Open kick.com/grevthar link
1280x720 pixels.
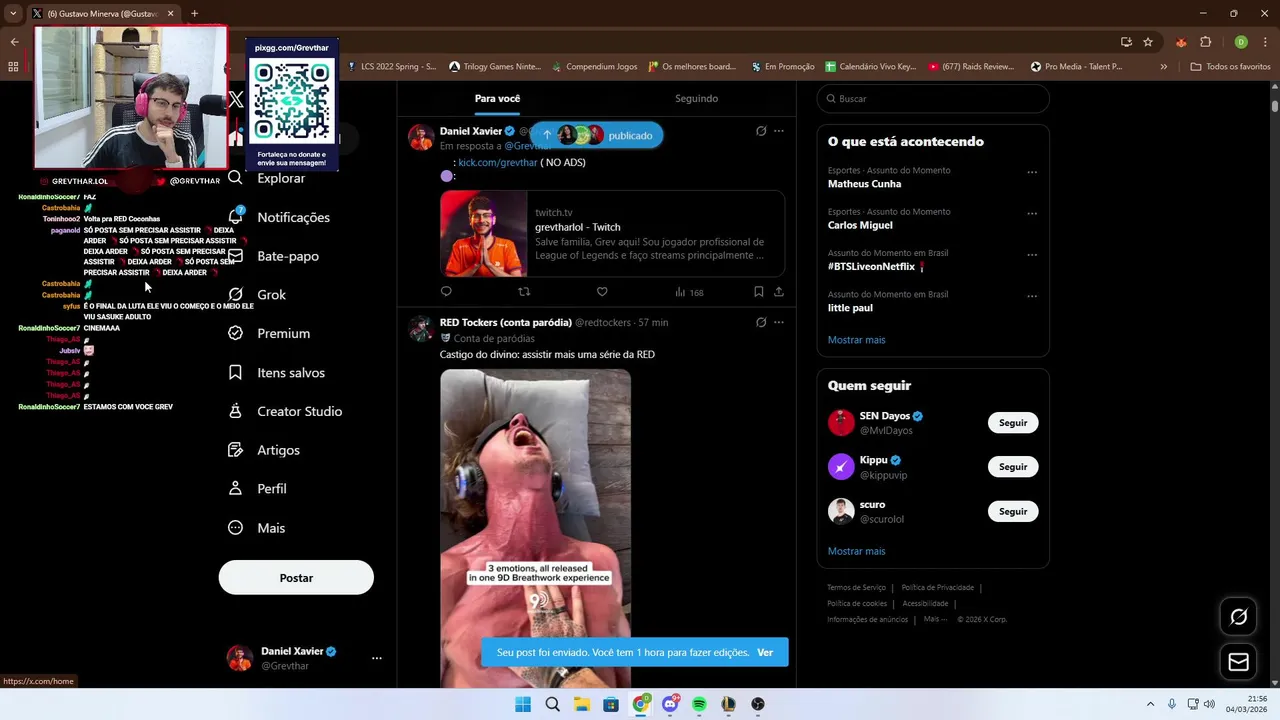(x=497, y=162)
